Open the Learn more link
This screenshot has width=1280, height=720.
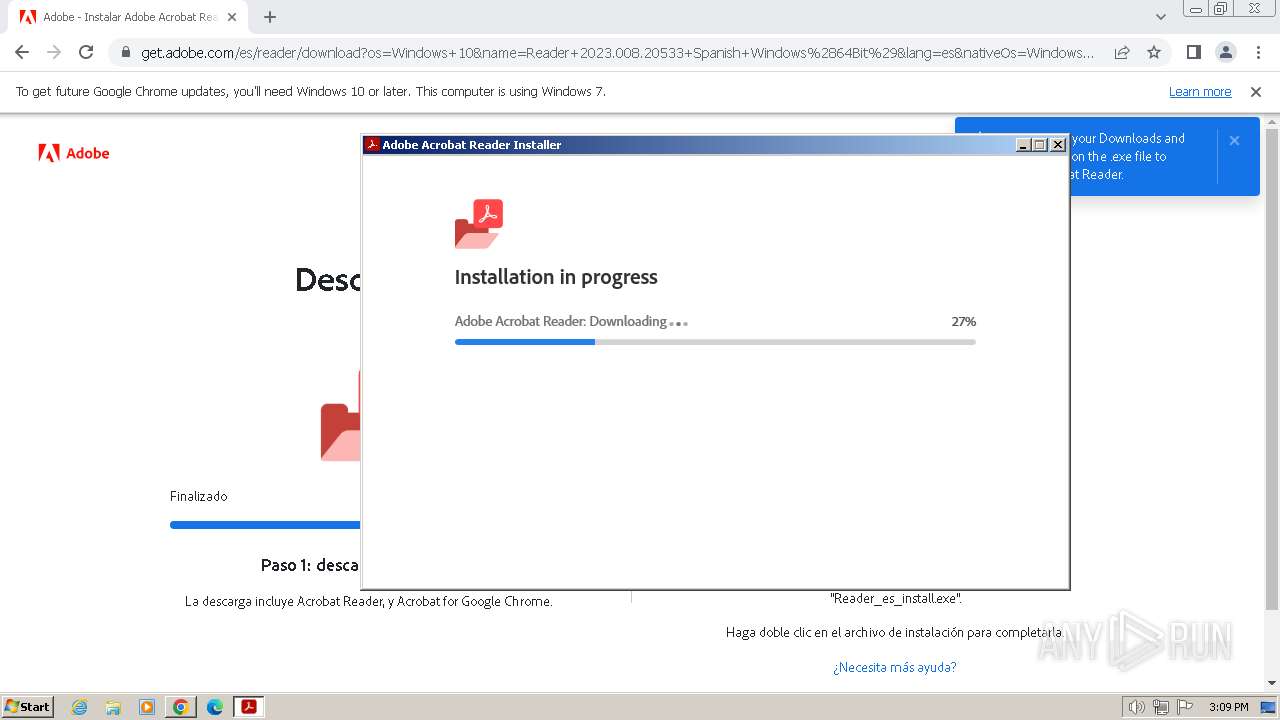pos(1200,91)
